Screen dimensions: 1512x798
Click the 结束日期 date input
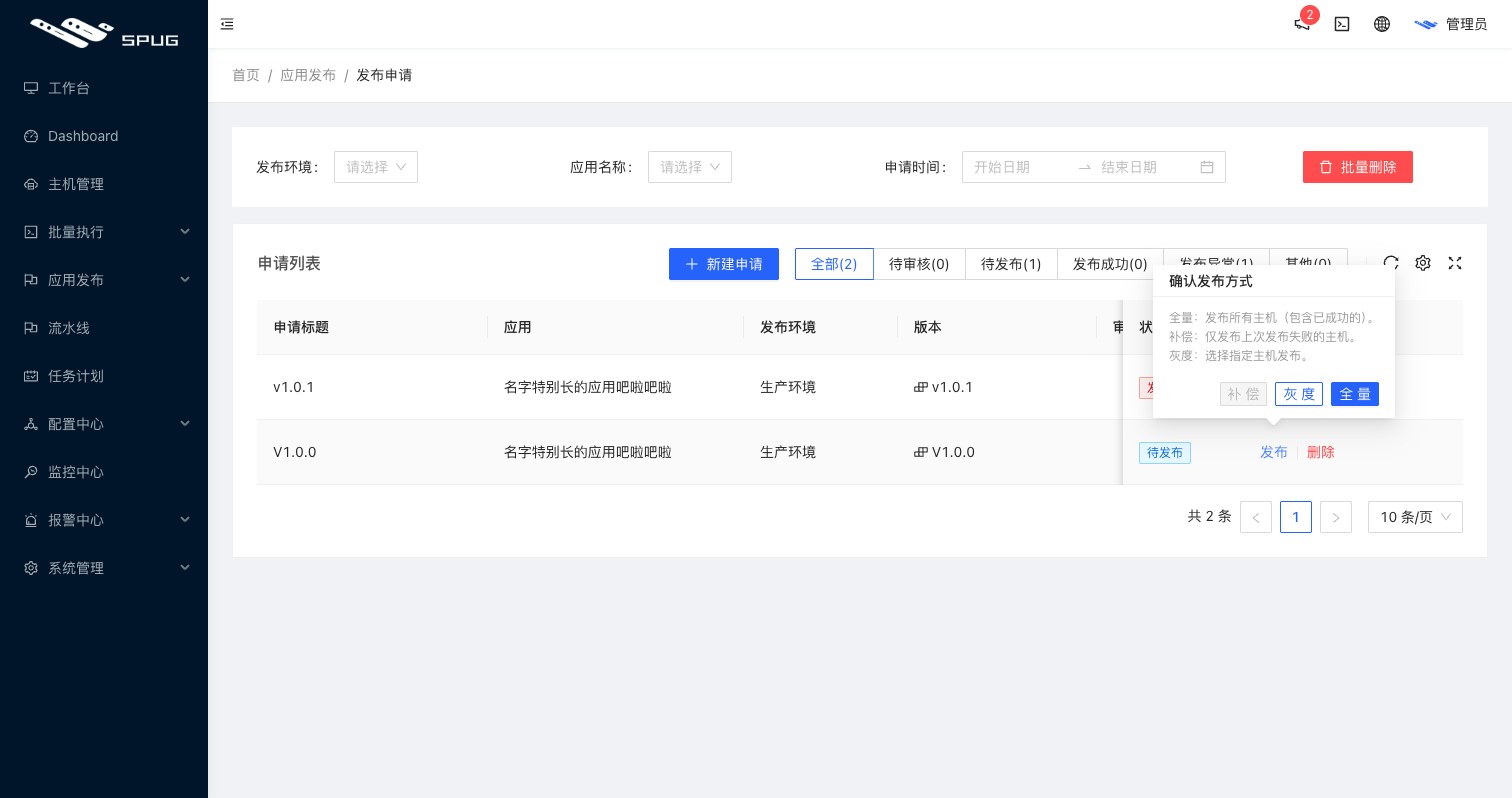(1145, 167)
